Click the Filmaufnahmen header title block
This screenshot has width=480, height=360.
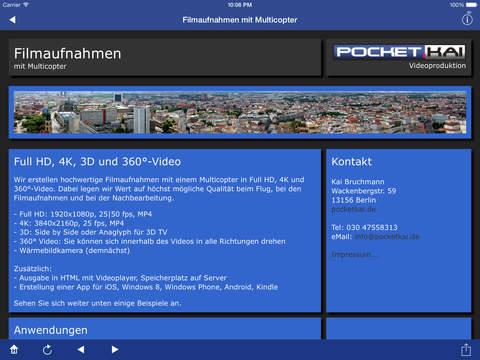[x=165, y=58]
